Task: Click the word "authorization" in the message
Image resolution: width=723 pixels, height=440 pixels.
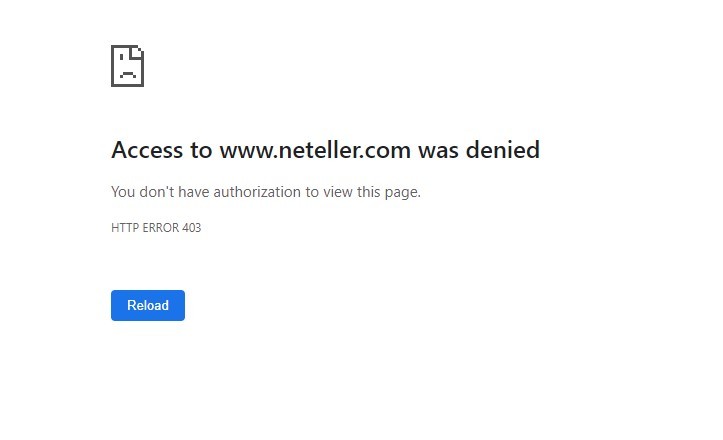Action: (257, 192)
